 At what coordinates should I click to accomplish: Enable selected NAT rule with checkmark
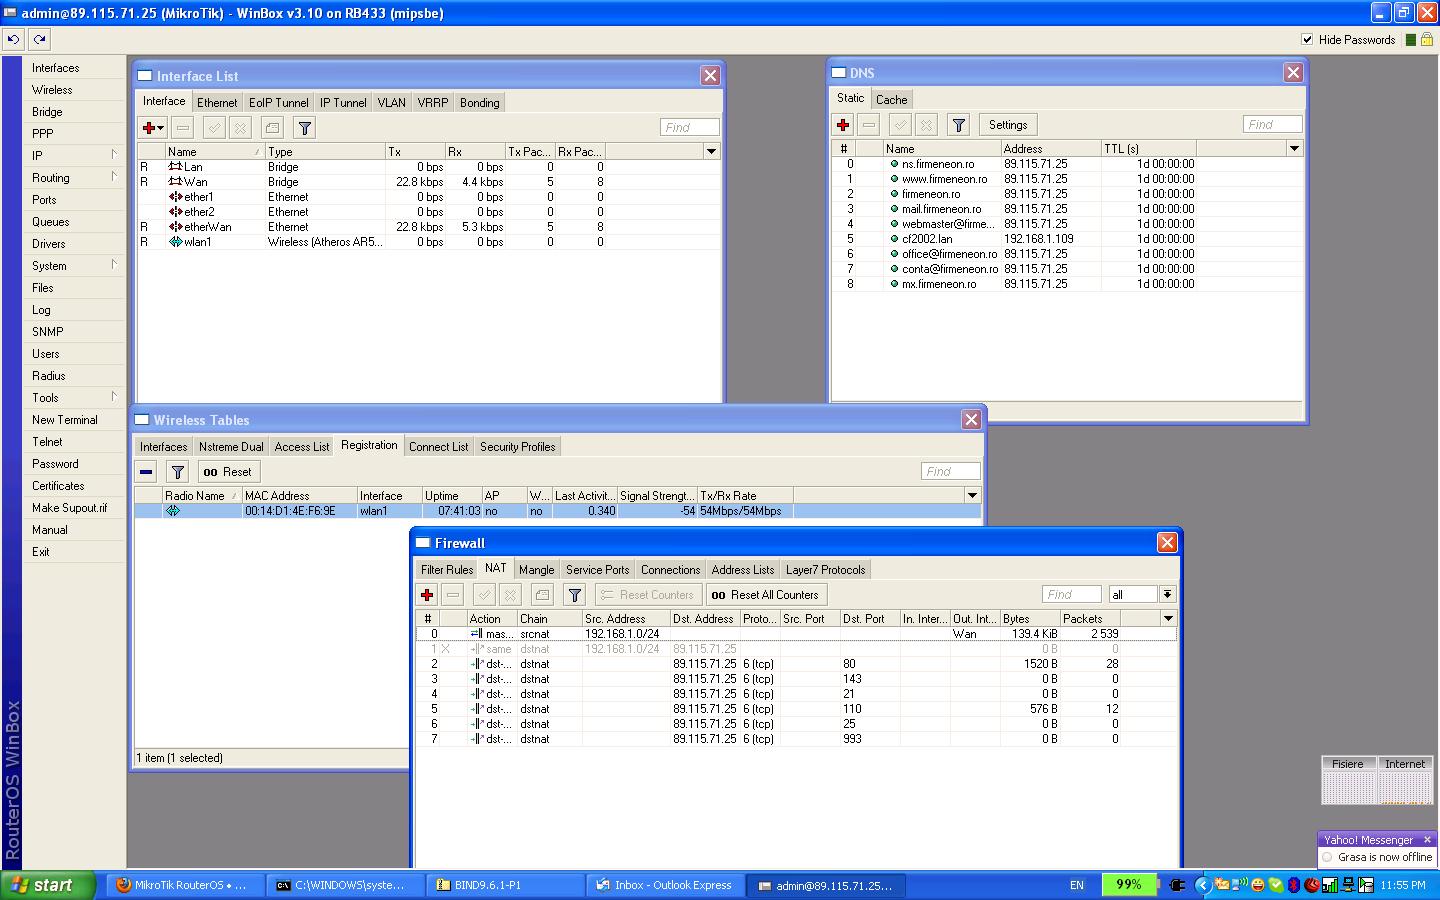pos(485,595)
